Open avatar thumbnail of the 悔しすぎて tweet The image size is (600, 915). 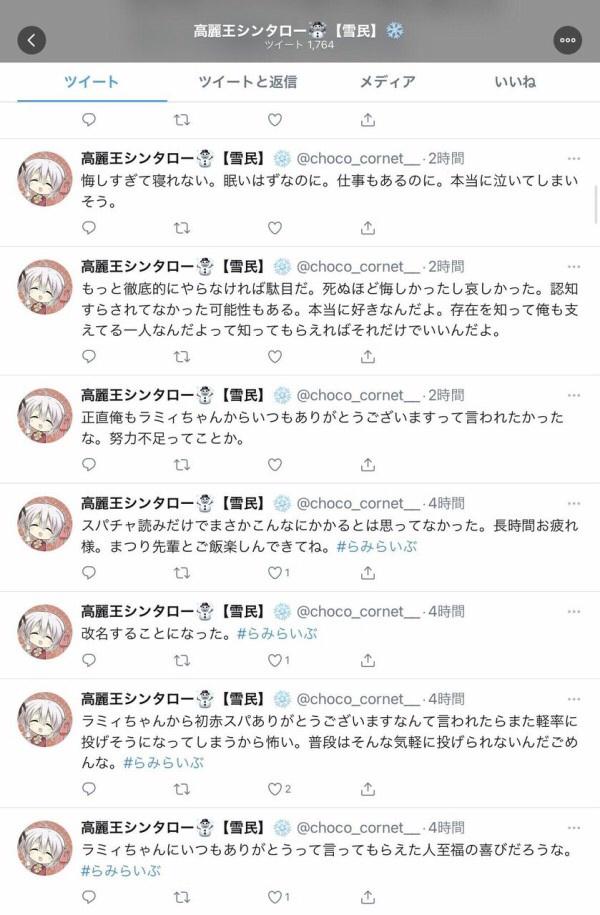coord(44,179)
